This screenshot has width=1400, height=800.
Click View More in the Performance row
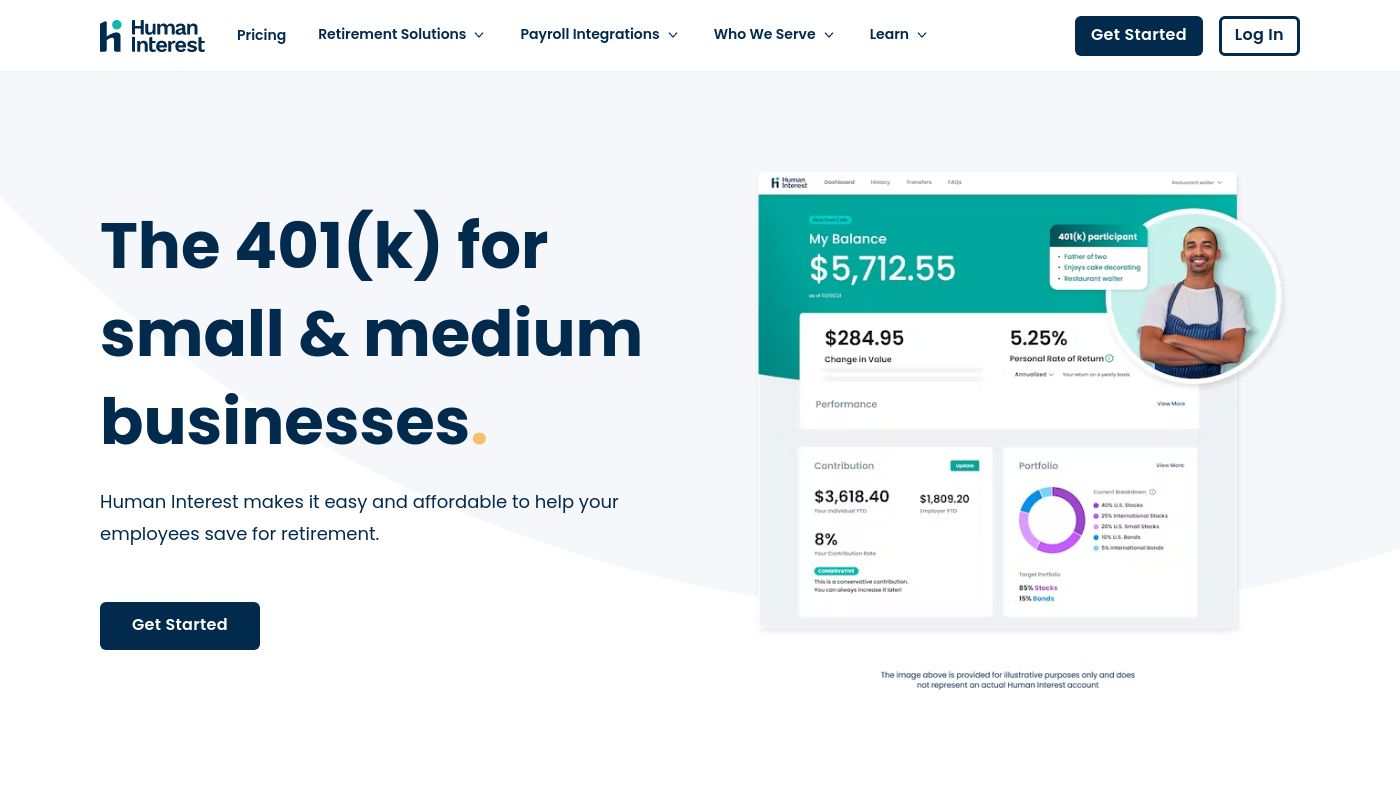(1171, 404)
